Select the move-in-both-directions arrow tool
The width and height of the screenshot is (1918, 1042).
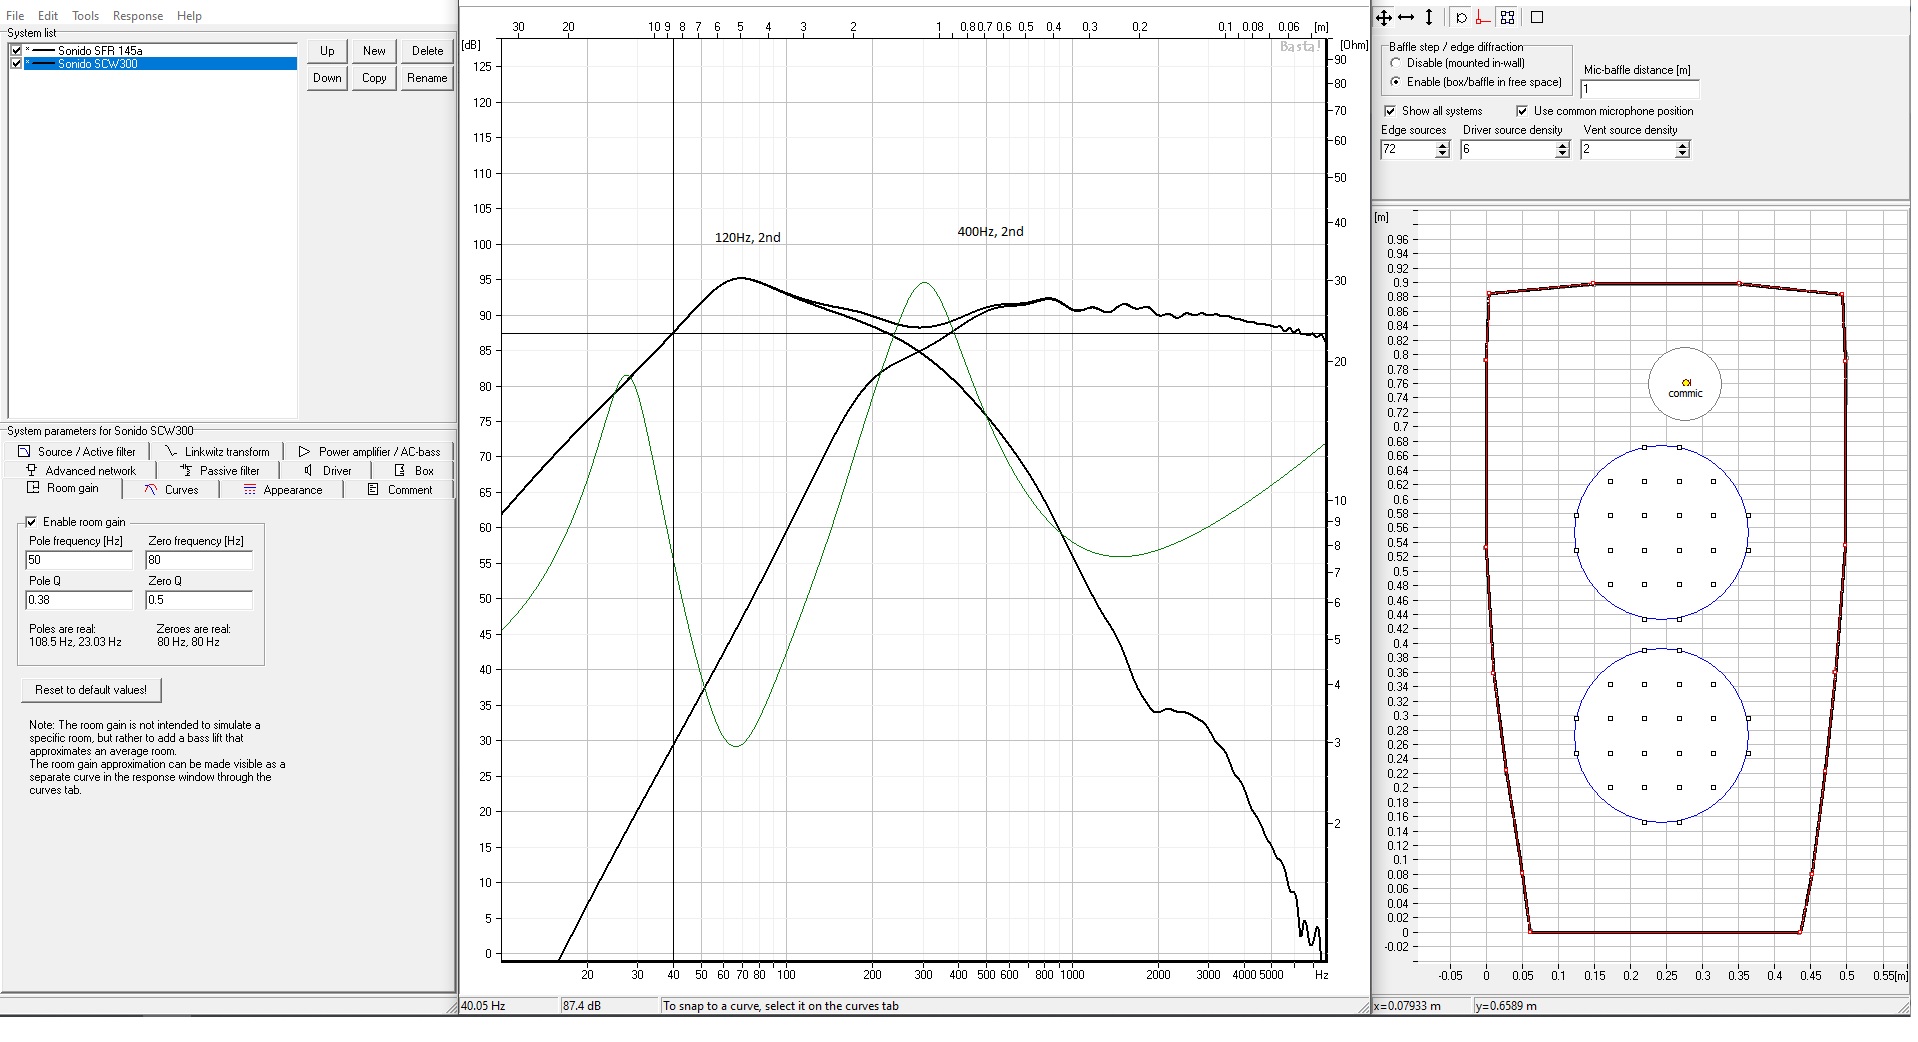coord(1384,17)
